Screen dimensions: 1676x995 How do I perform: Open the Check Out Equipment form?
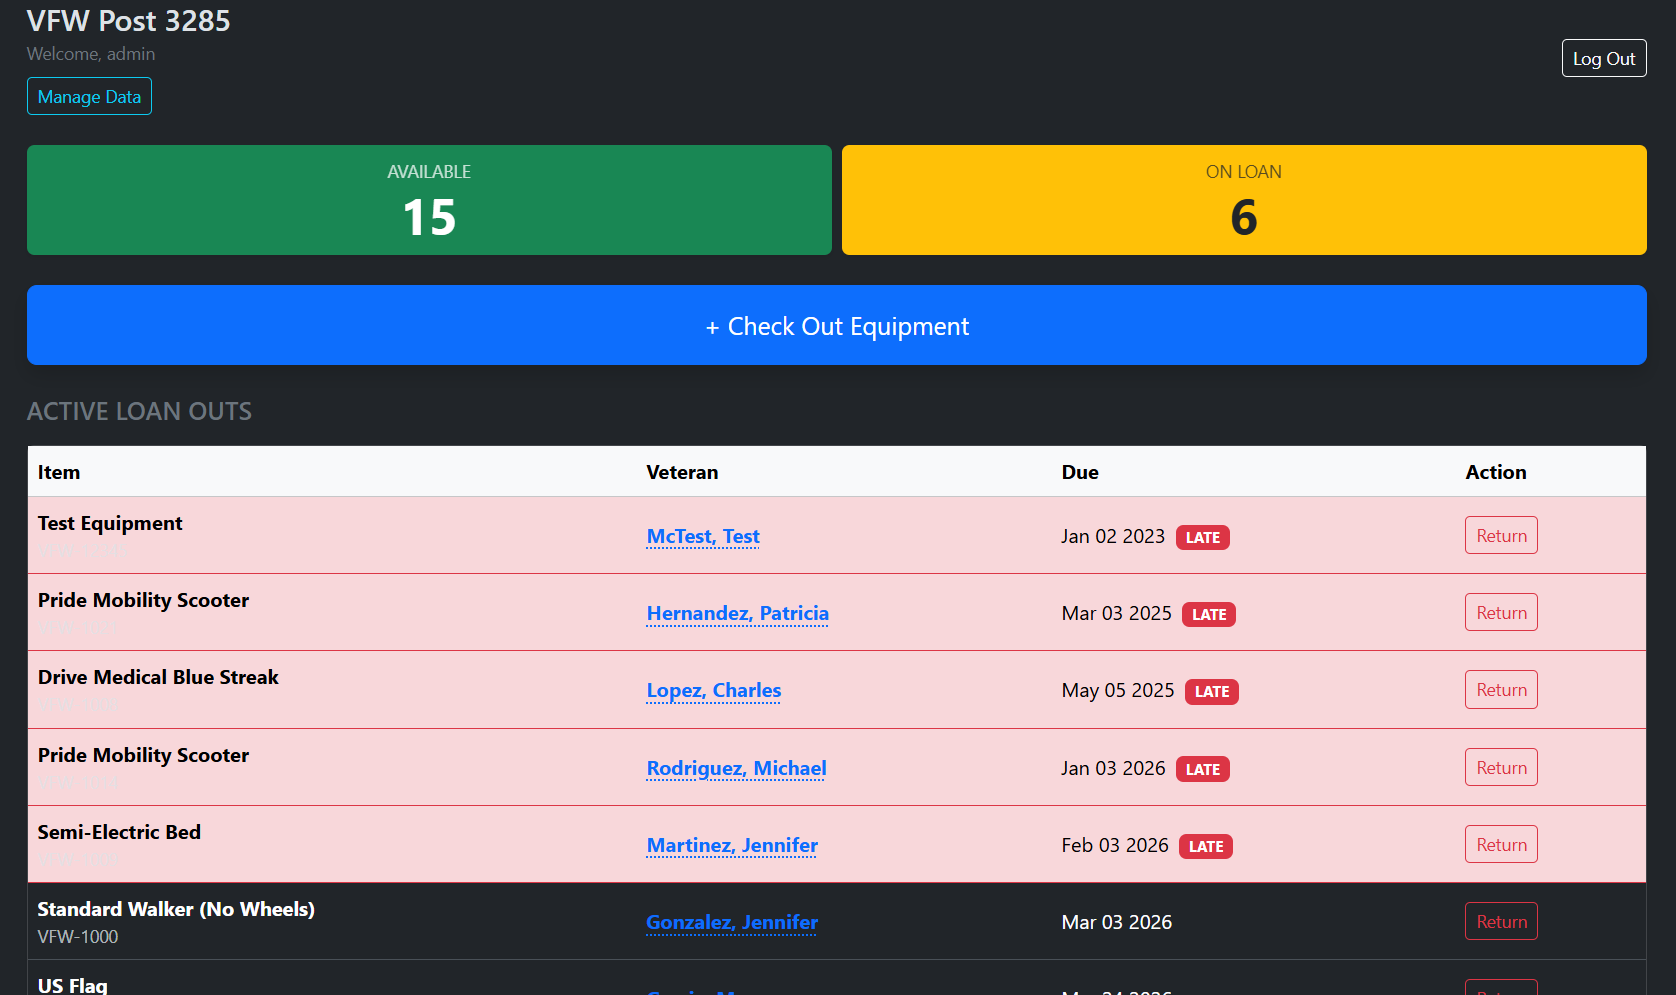[x=837, y=325]
